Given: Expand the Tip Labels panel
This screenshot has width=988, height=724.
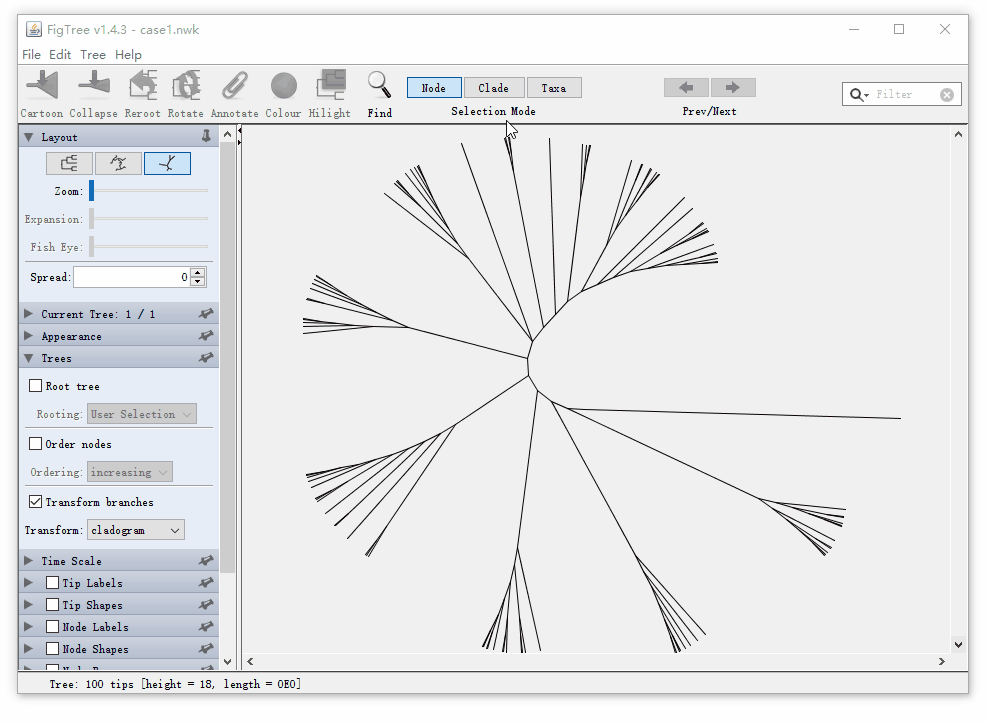Looking at the screenshot, I should [x=28, y=583].
